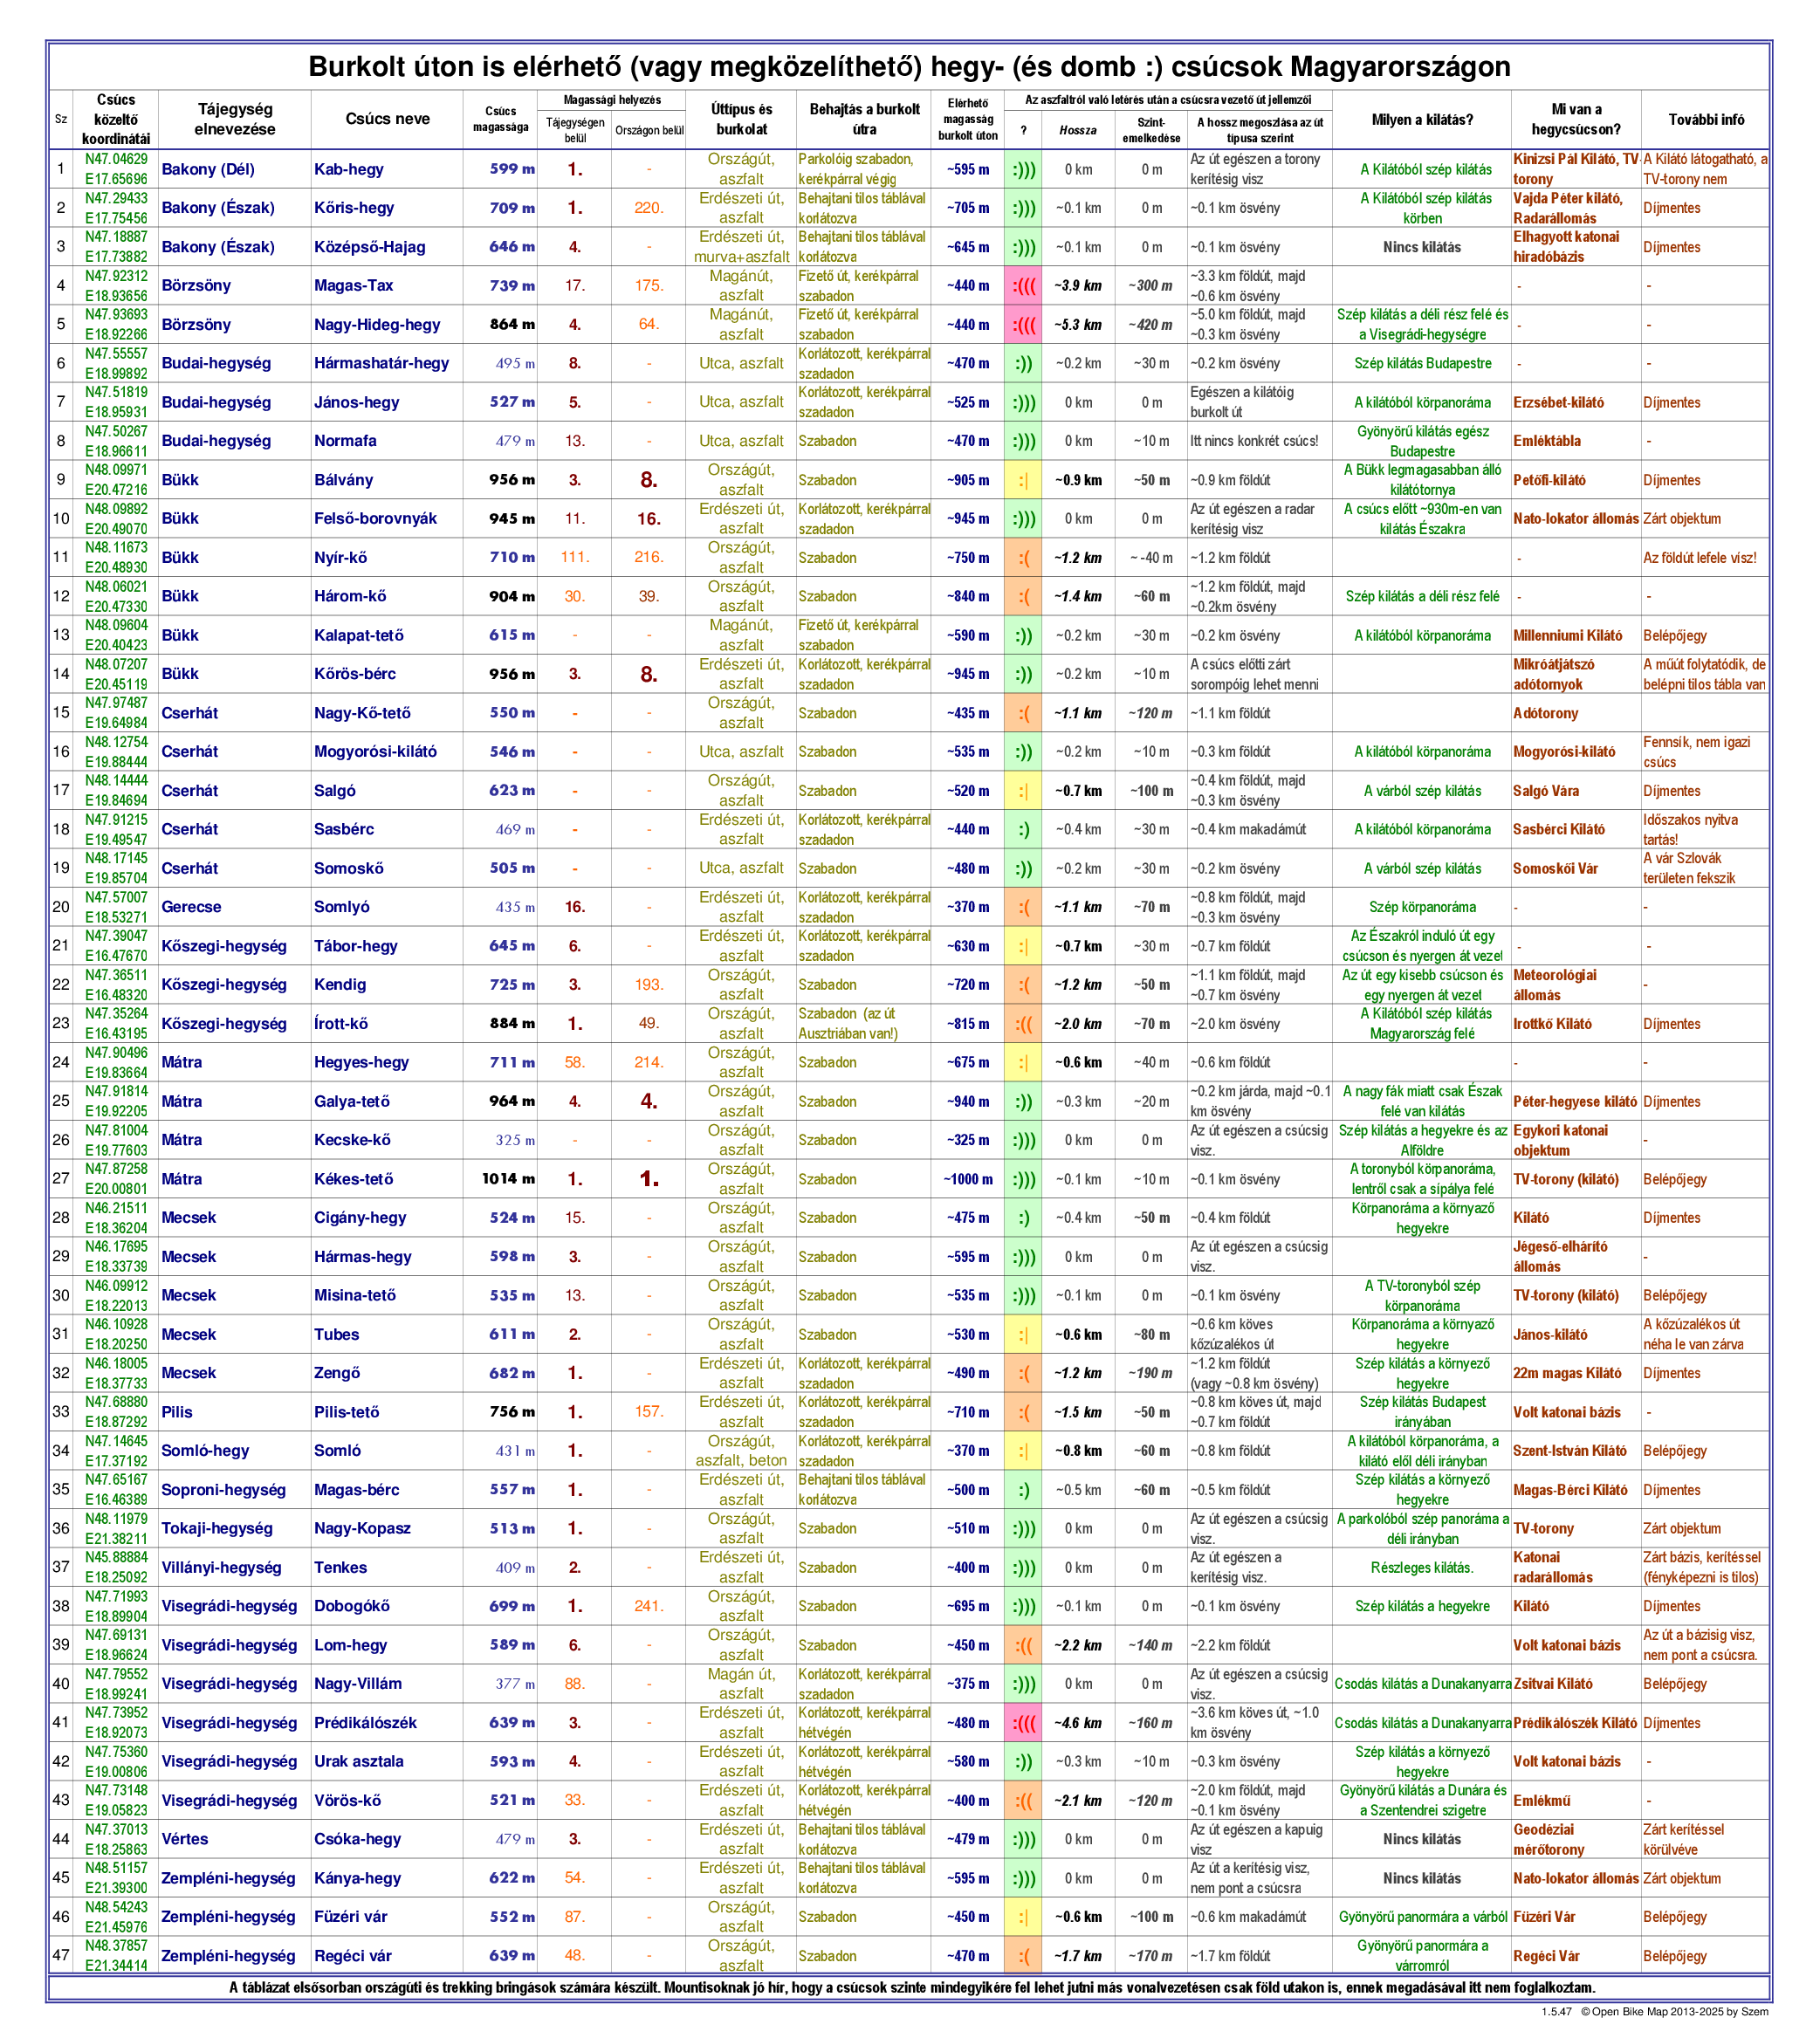Viewport: 1820px width, 2038px height.
Task: Click the Tájegység elnevezése column header
Action: click(x=234, y=119)
